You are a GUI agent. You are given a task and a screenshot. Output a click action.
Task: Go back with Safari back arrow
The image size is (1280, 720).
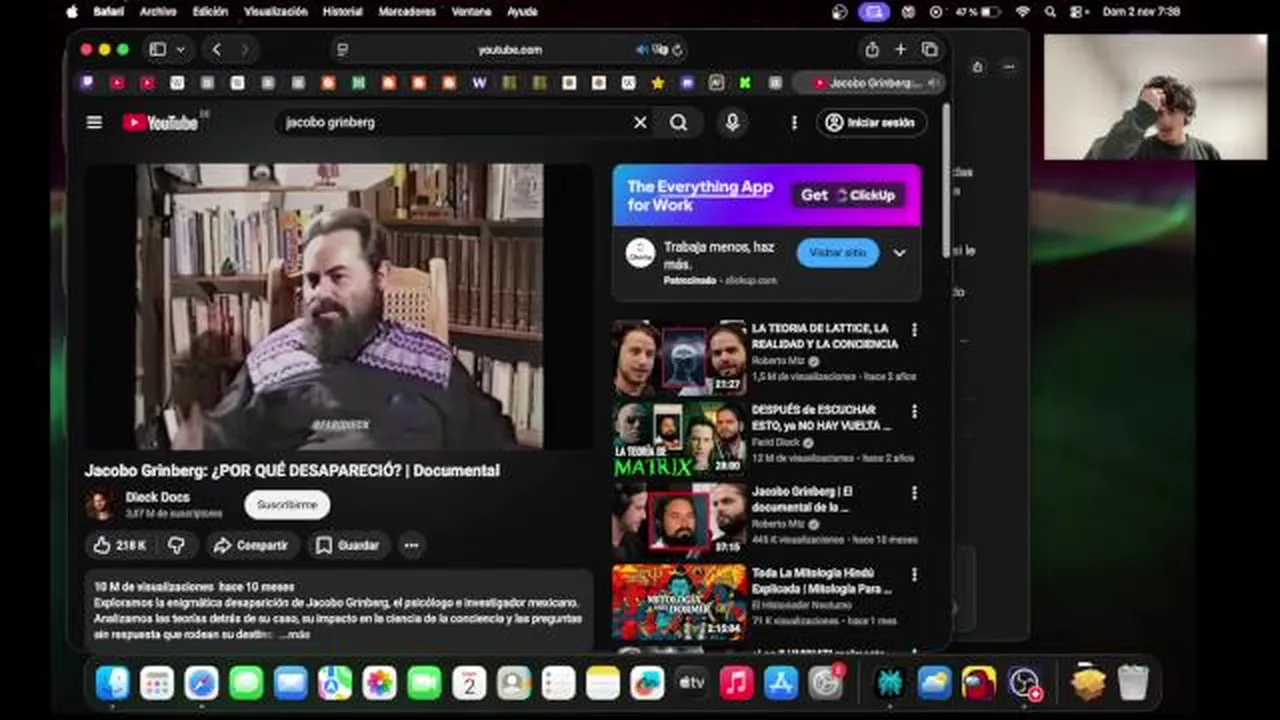217,49
